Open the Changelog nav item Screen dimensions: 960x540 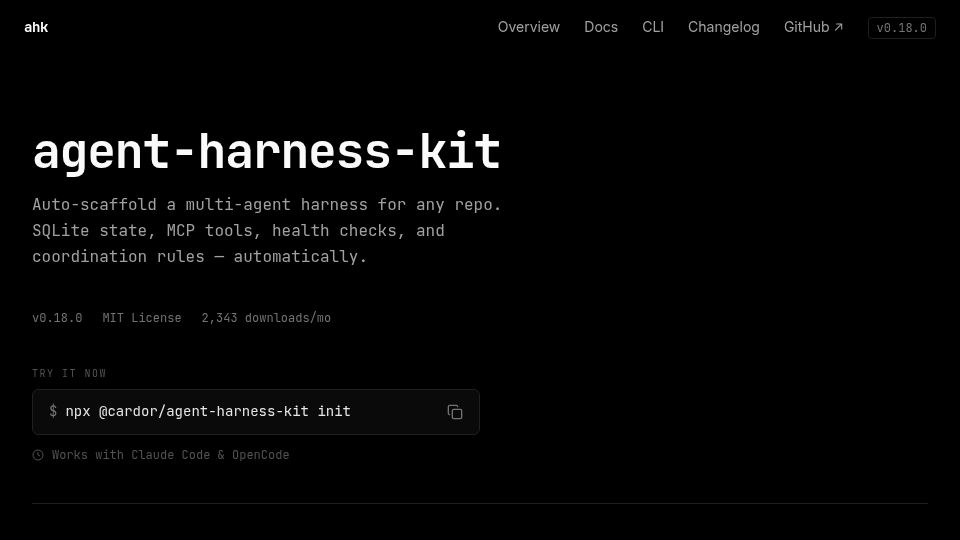723,27
